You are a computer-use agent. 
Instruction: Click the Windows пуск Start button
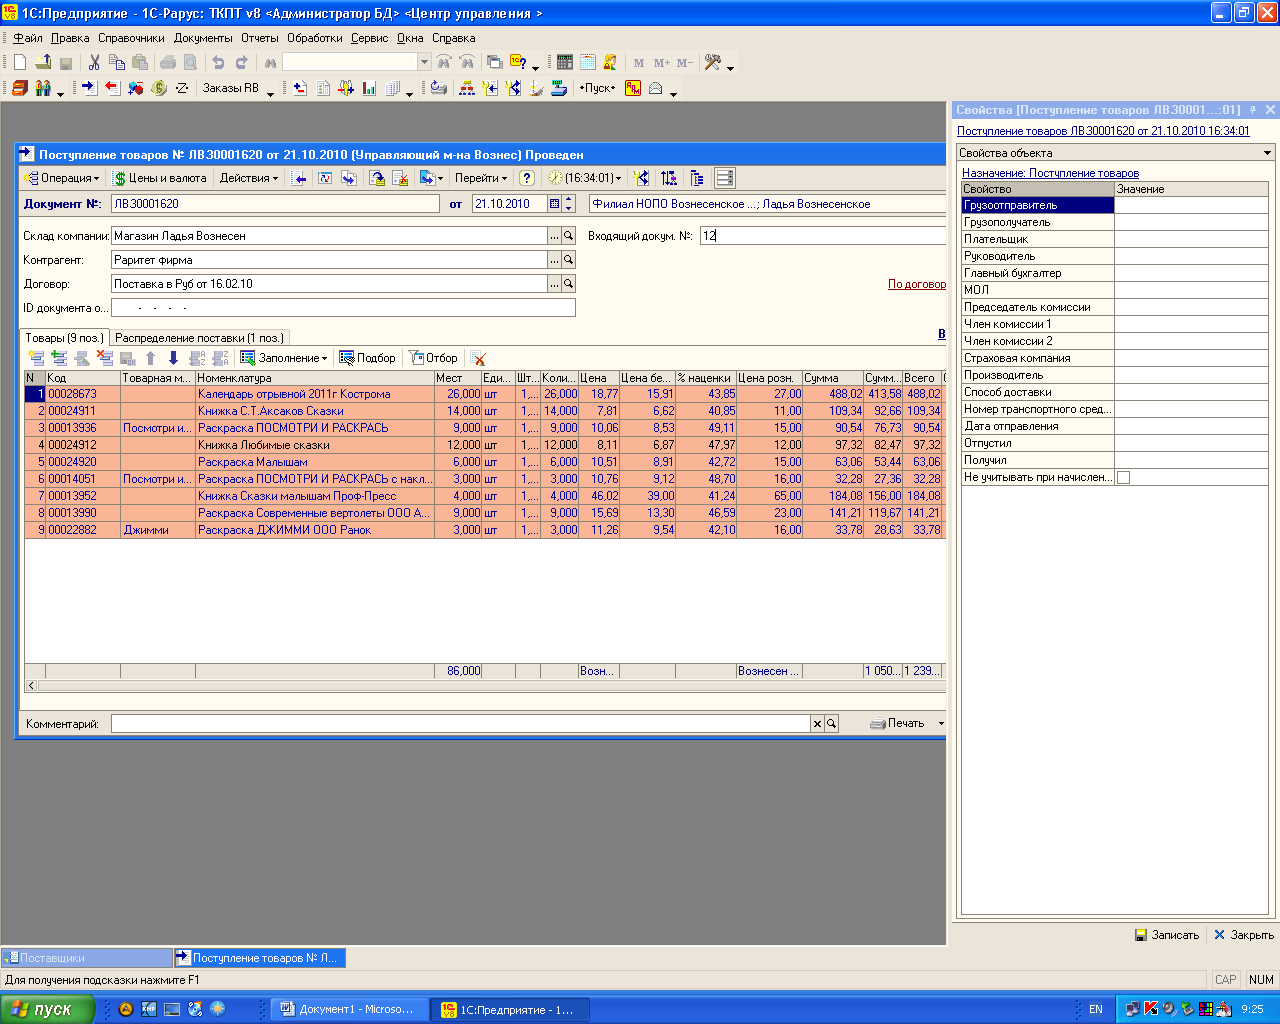48,1009
